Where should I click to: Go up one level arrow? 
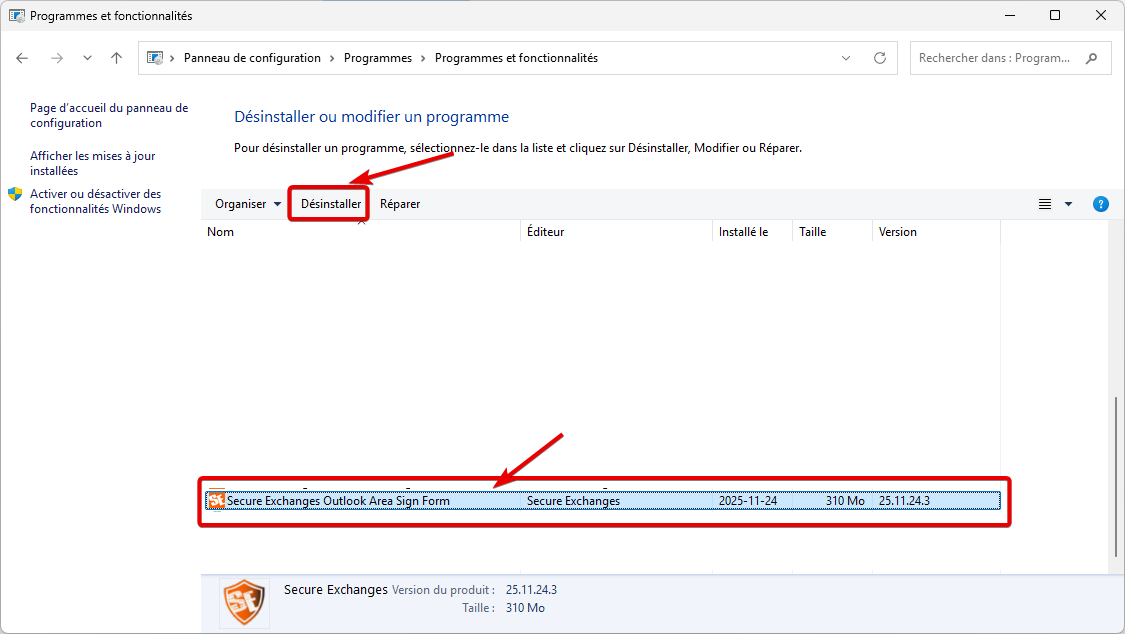point(116,58)
